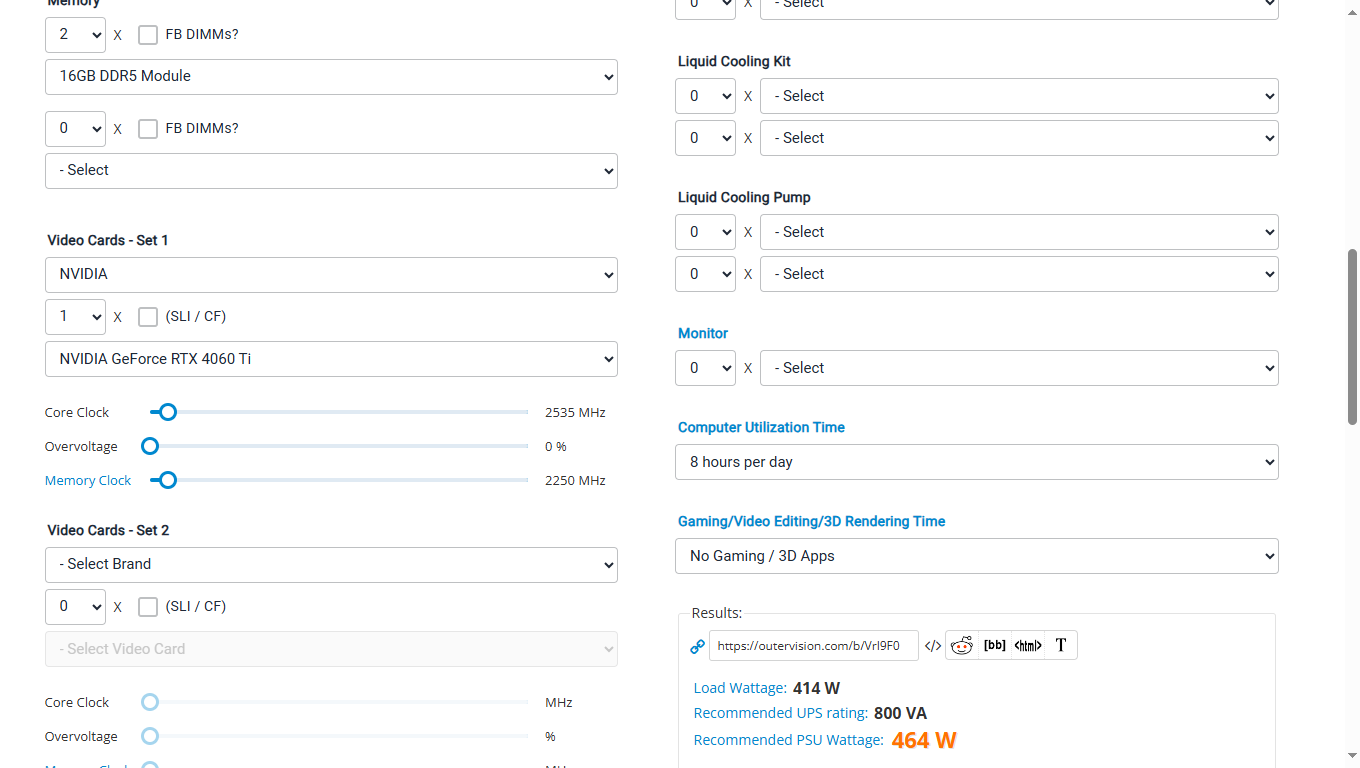1360x768 pixels.
Task: Open the Monitor quantity dropdown
Action: coord(705,369)
